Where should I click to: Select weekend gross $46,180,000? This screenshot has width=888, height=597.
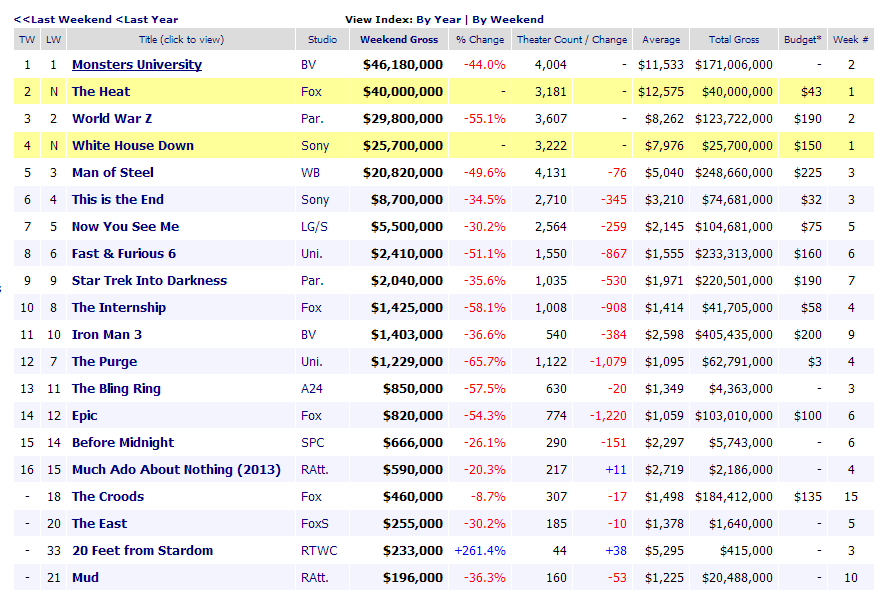pos(403,65)
